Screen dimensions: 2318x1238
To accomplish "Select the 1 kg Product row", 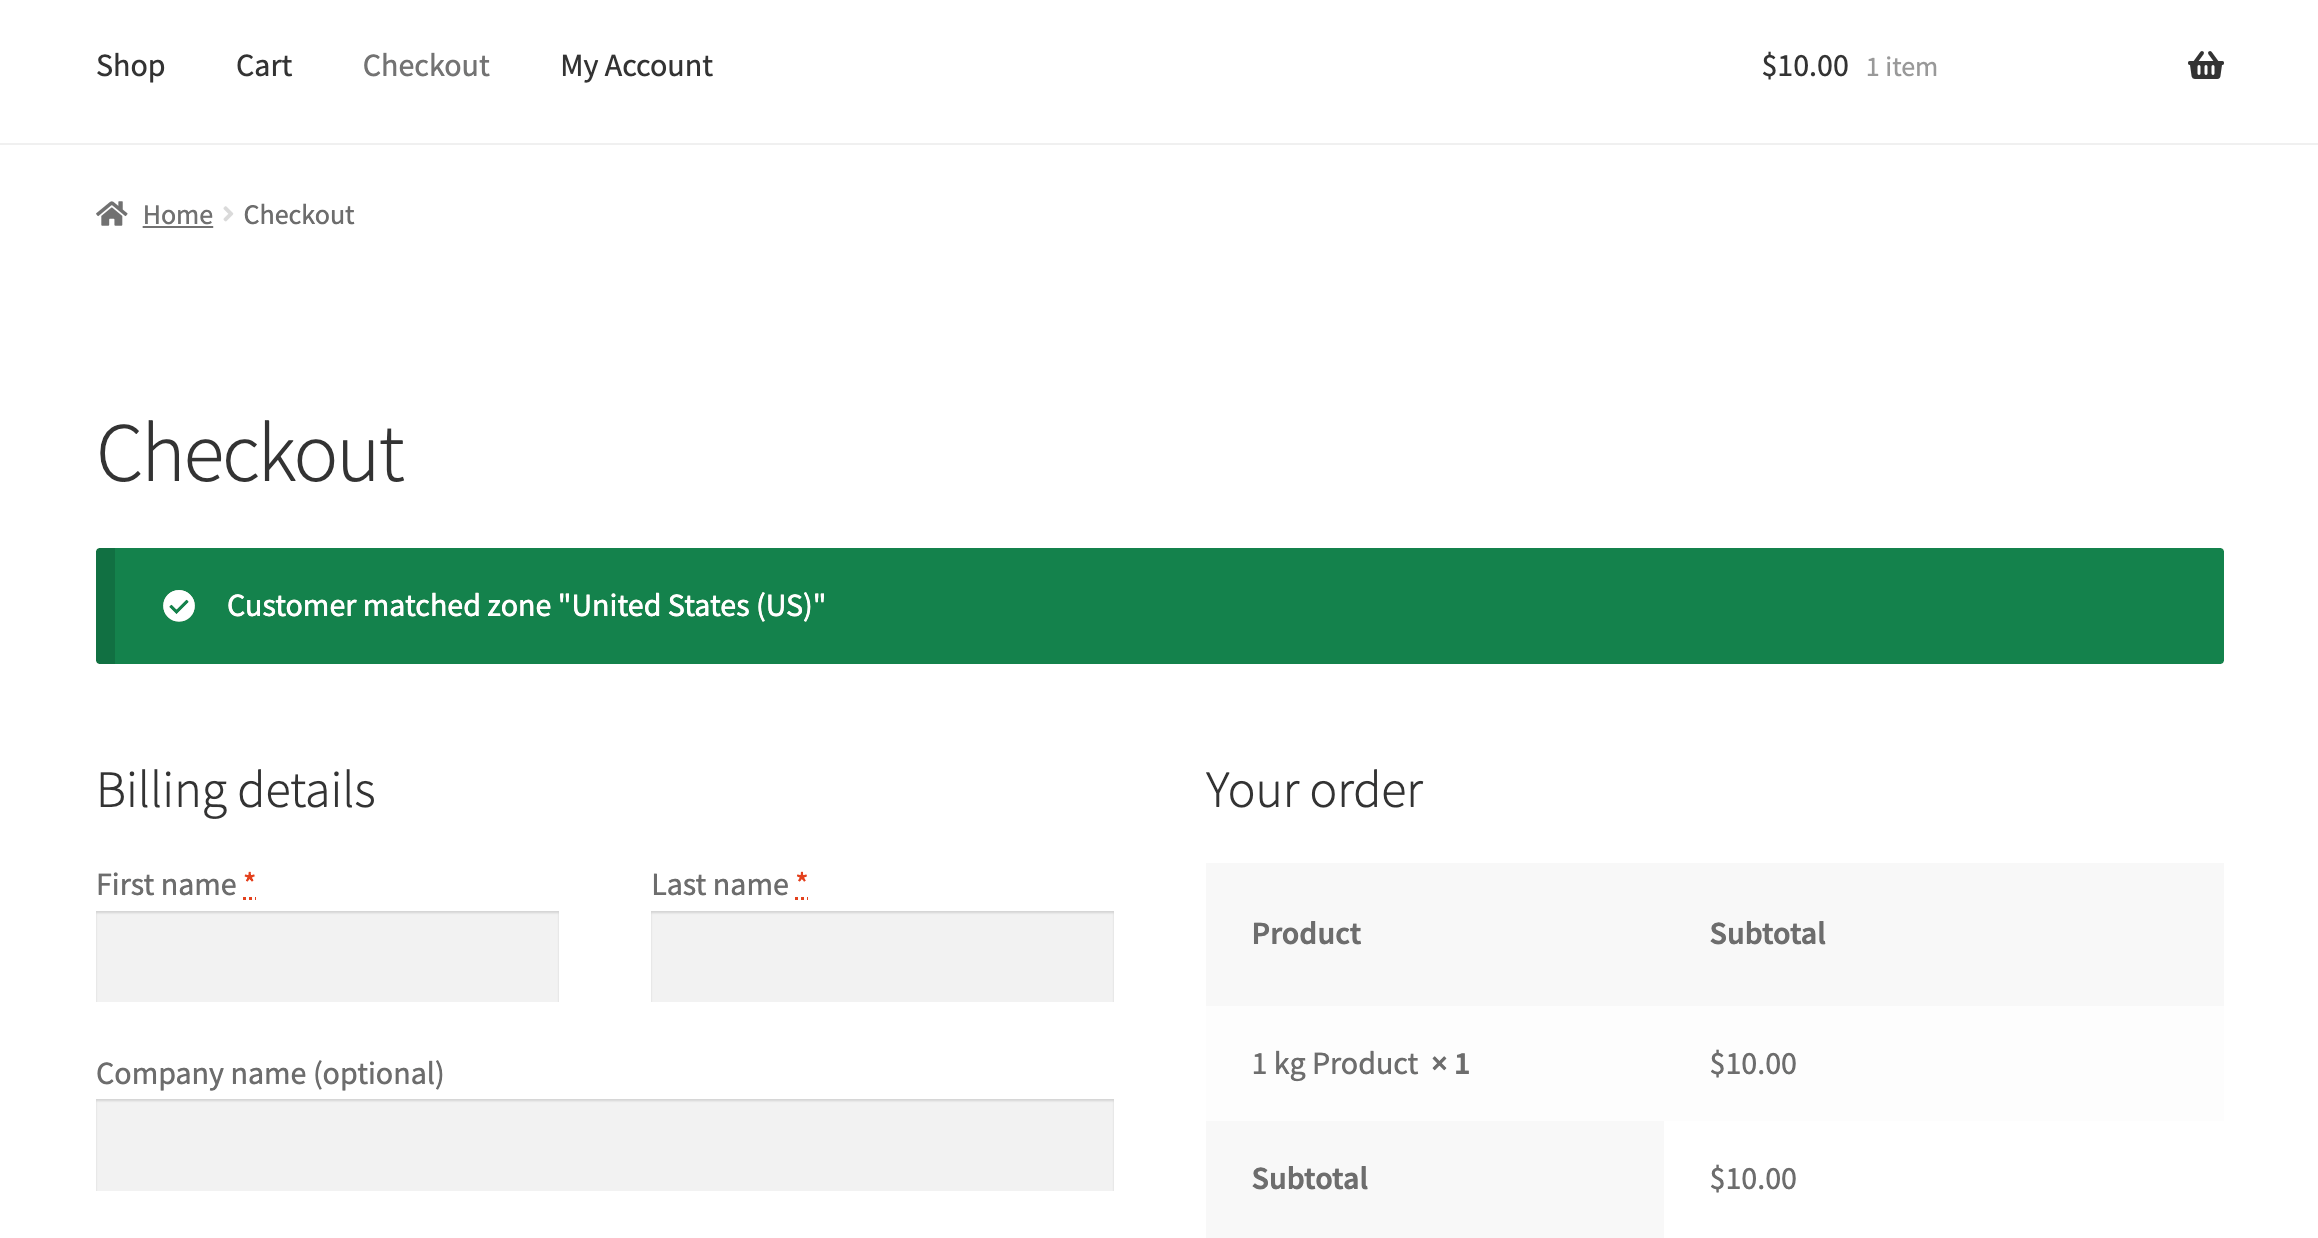I will coord(1359,1063).
